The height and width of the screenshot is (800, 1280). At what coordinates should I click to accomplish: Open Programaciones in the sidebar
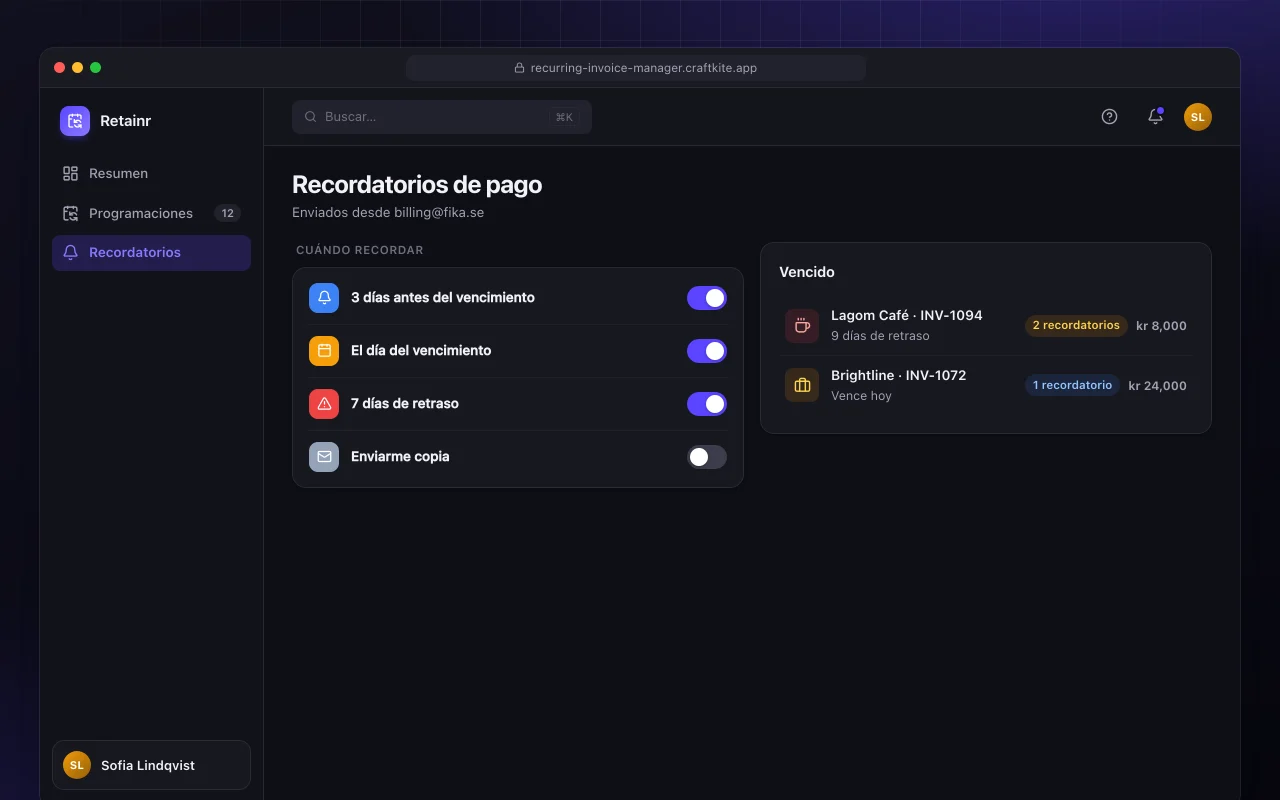[151, 213]
